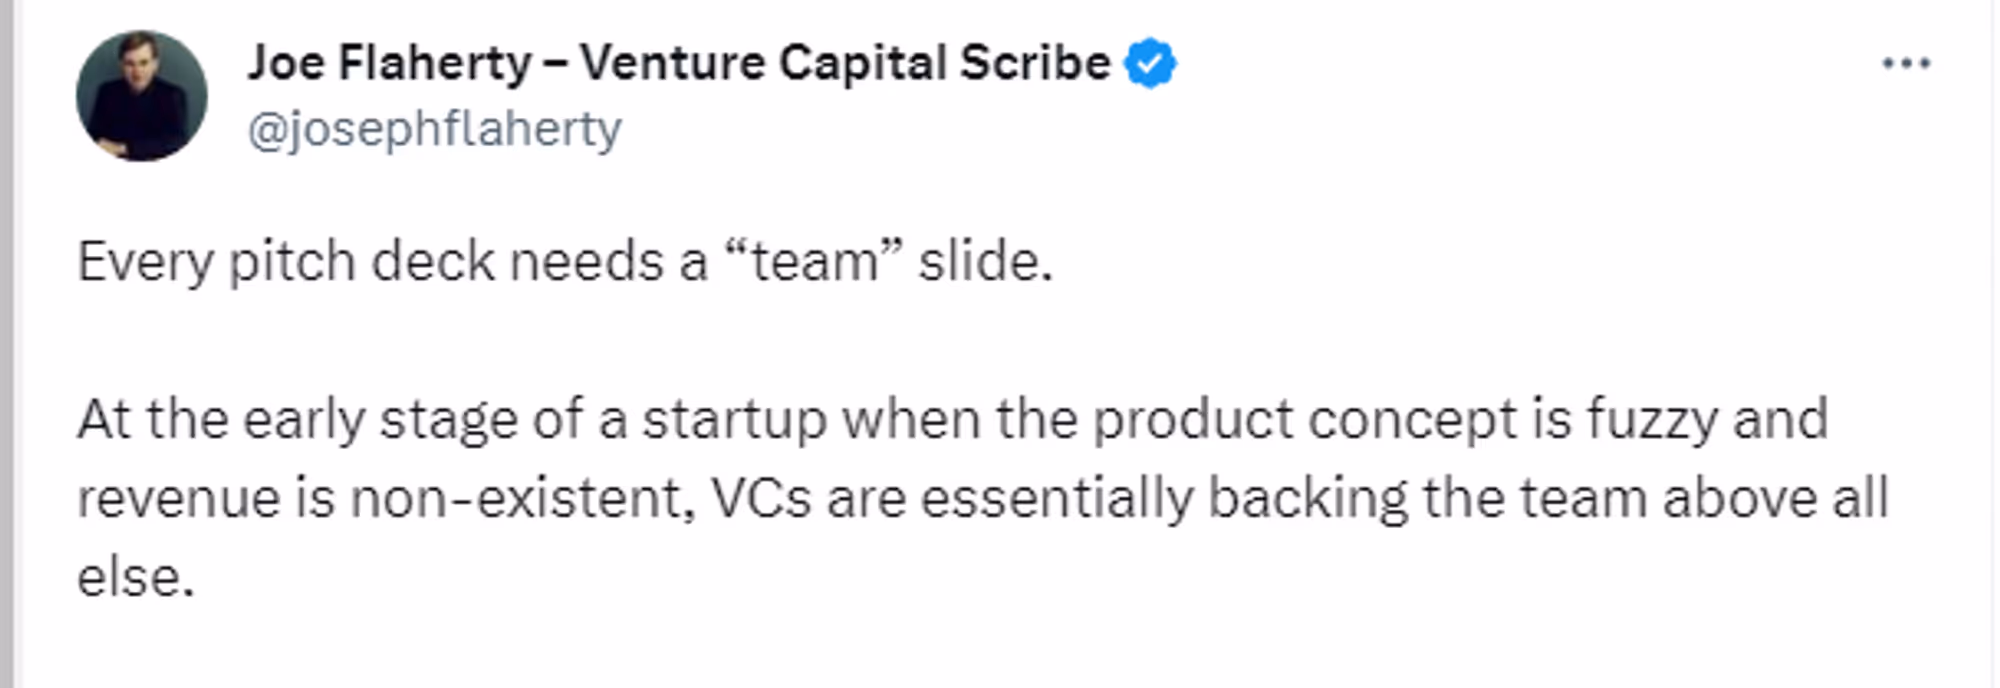Click the word "VCs" in tweet body
The width and height of the screenshot is (2000, 688).
point(761,498)
